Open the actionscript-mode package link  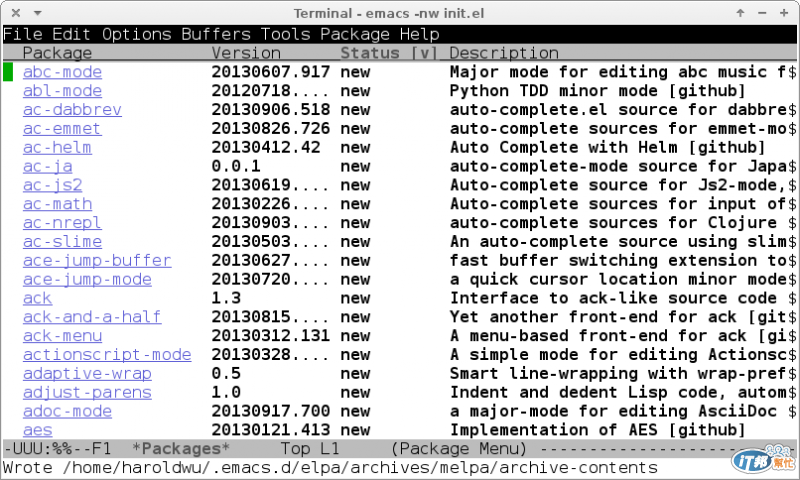(x=107, y=354)
